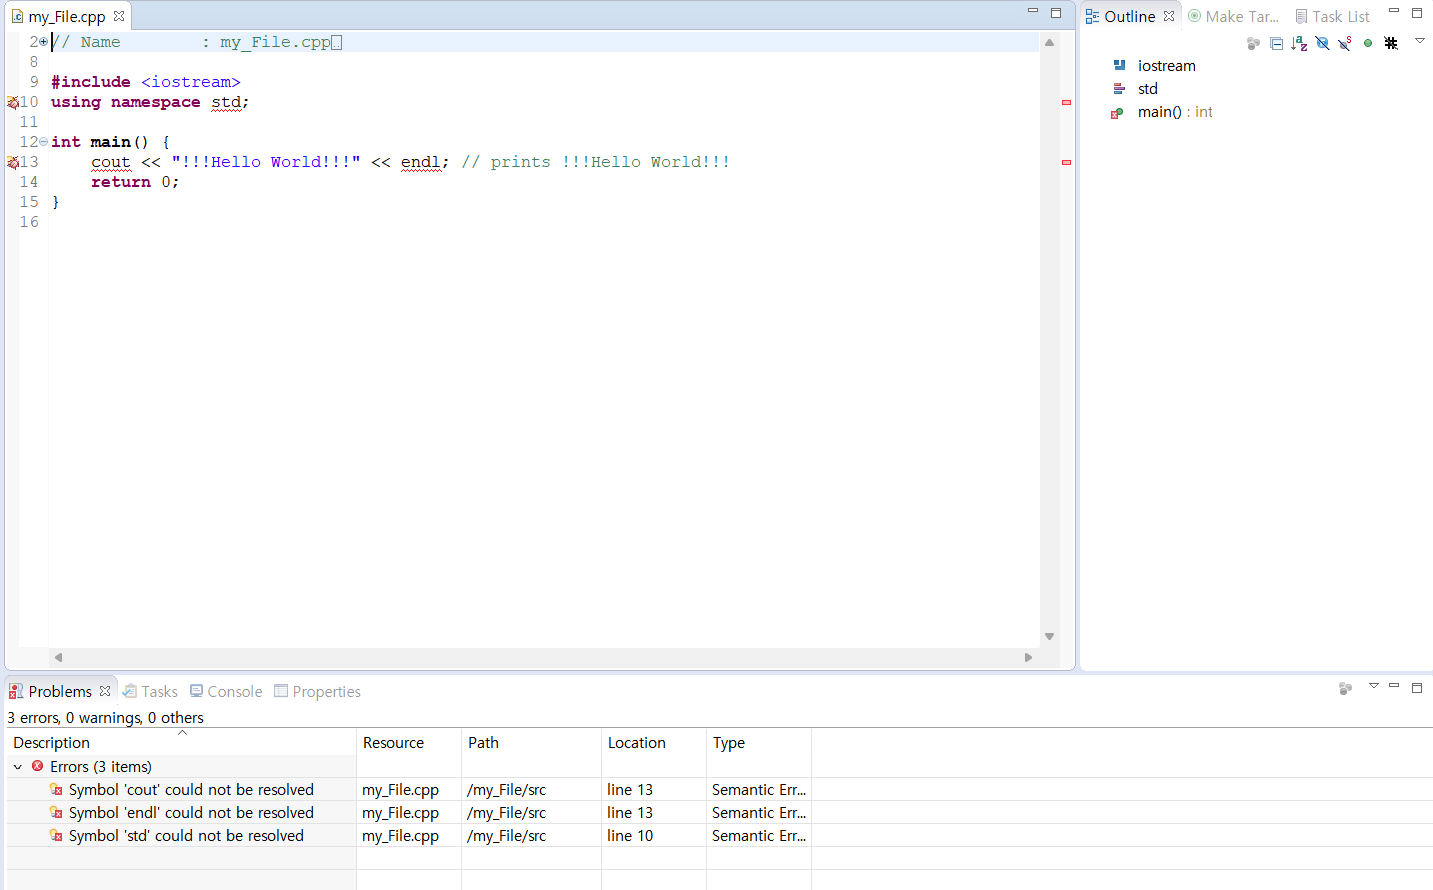Screen dimensions: 1433x890
Task: Click error marker on line 13 gutter
Action: (x=12, y=162)
